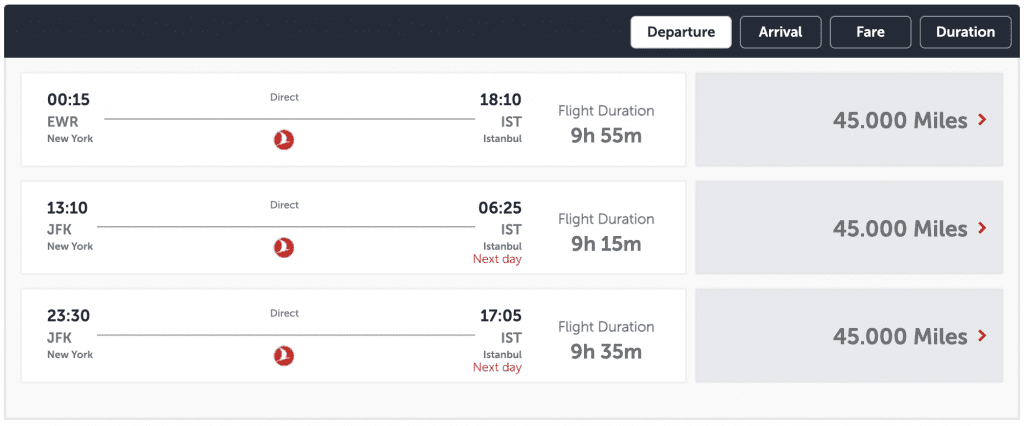
Task: Sort flights by Departure
Action: click(x=680, y=32)
